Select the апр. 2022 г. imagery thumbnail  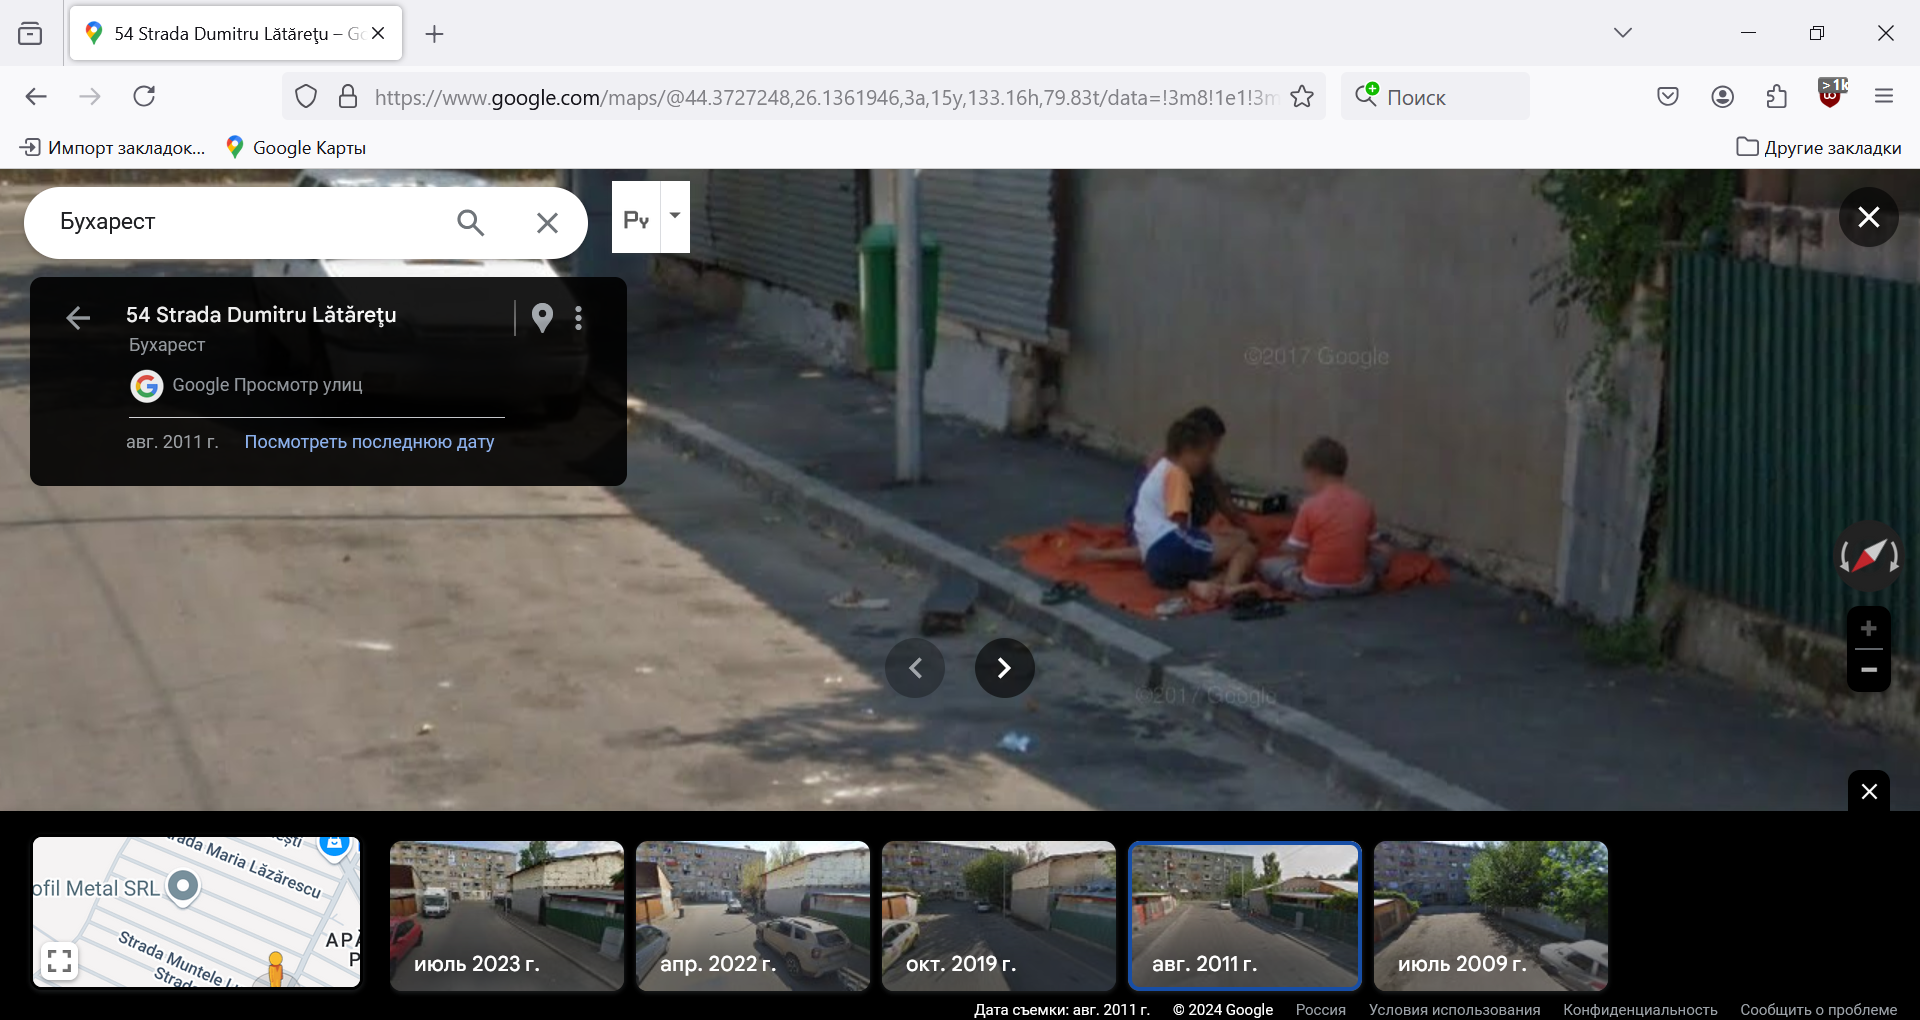pos(753,916)
